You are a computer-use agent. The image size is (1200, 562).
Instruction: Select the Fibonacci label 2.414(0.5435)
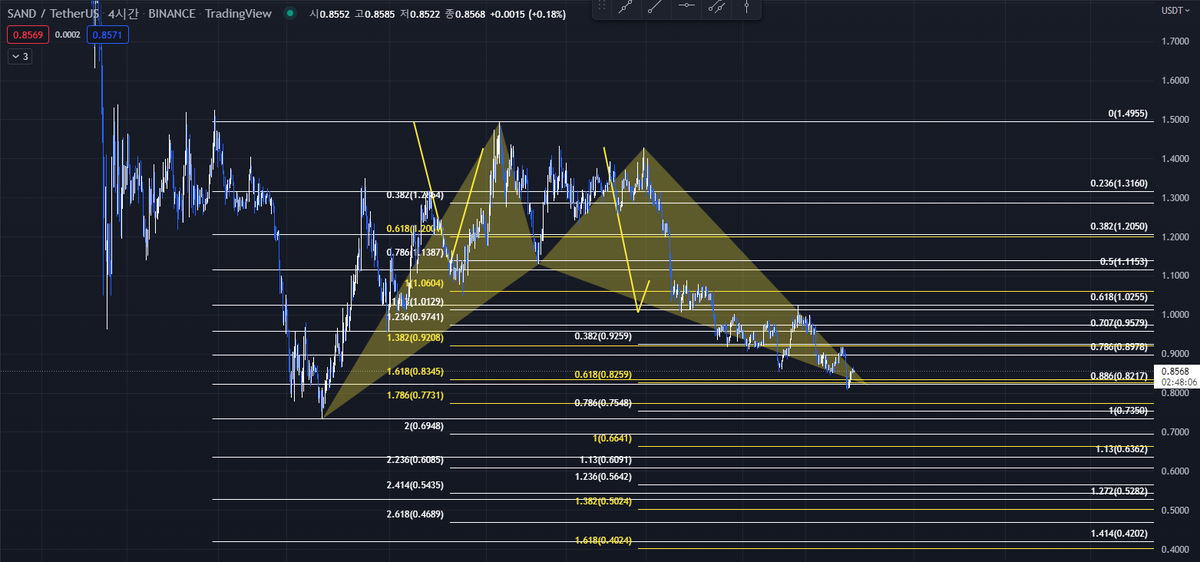pyautogui.click(x=415, y=485)
